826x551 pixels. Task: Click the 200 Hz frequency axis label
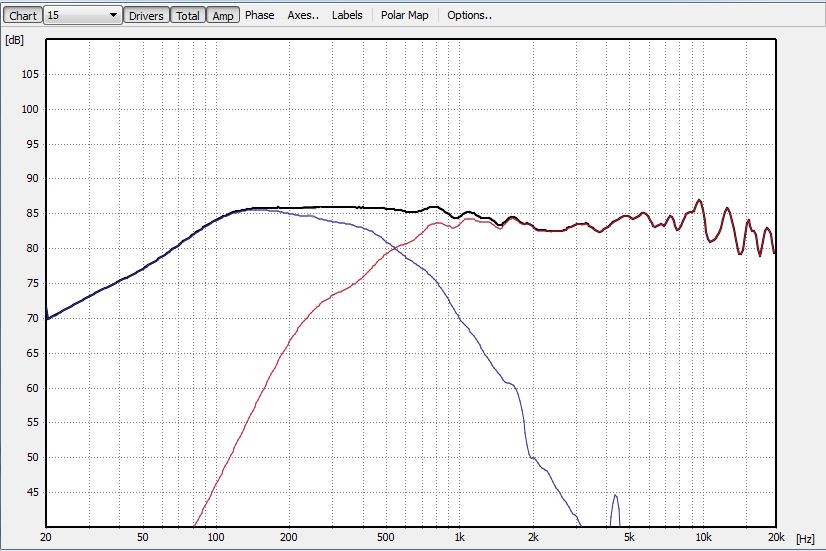pyautogui.click(x=290, y=538)
